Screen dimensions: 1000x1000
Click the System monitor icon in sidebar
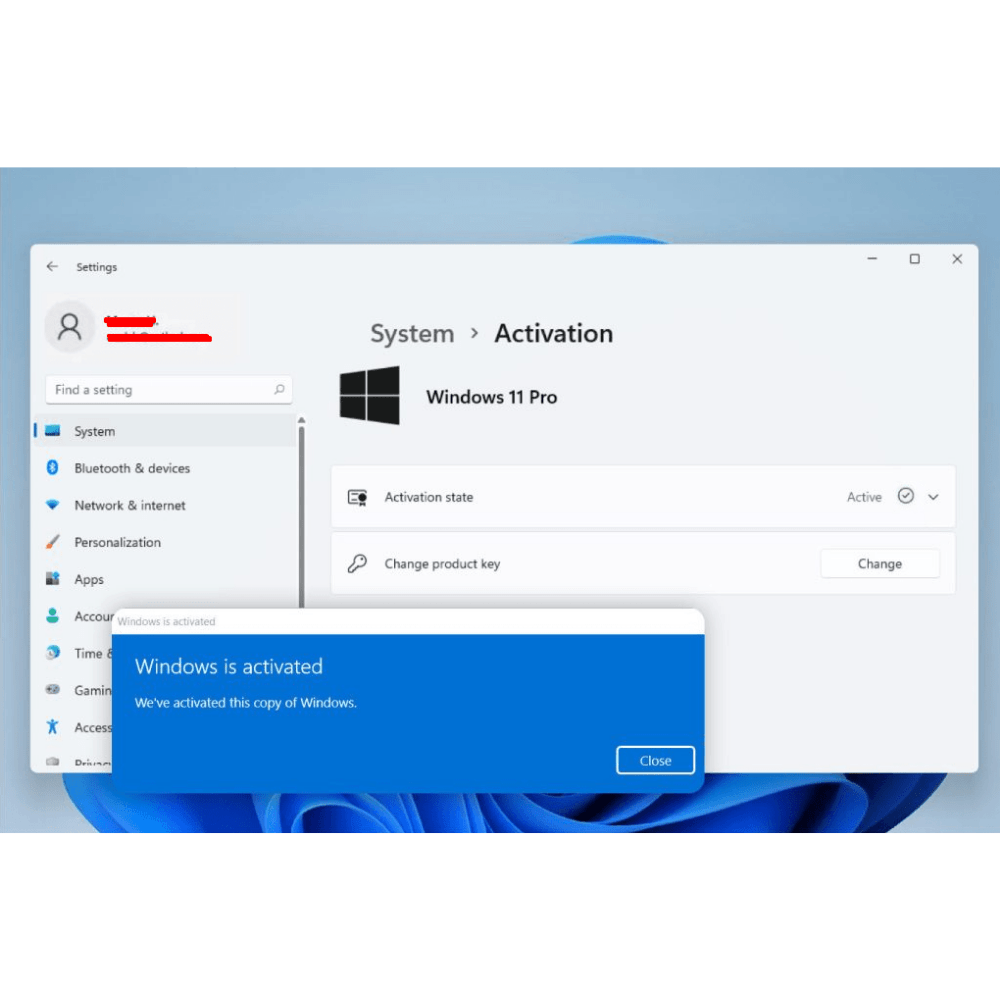(53, 430)
